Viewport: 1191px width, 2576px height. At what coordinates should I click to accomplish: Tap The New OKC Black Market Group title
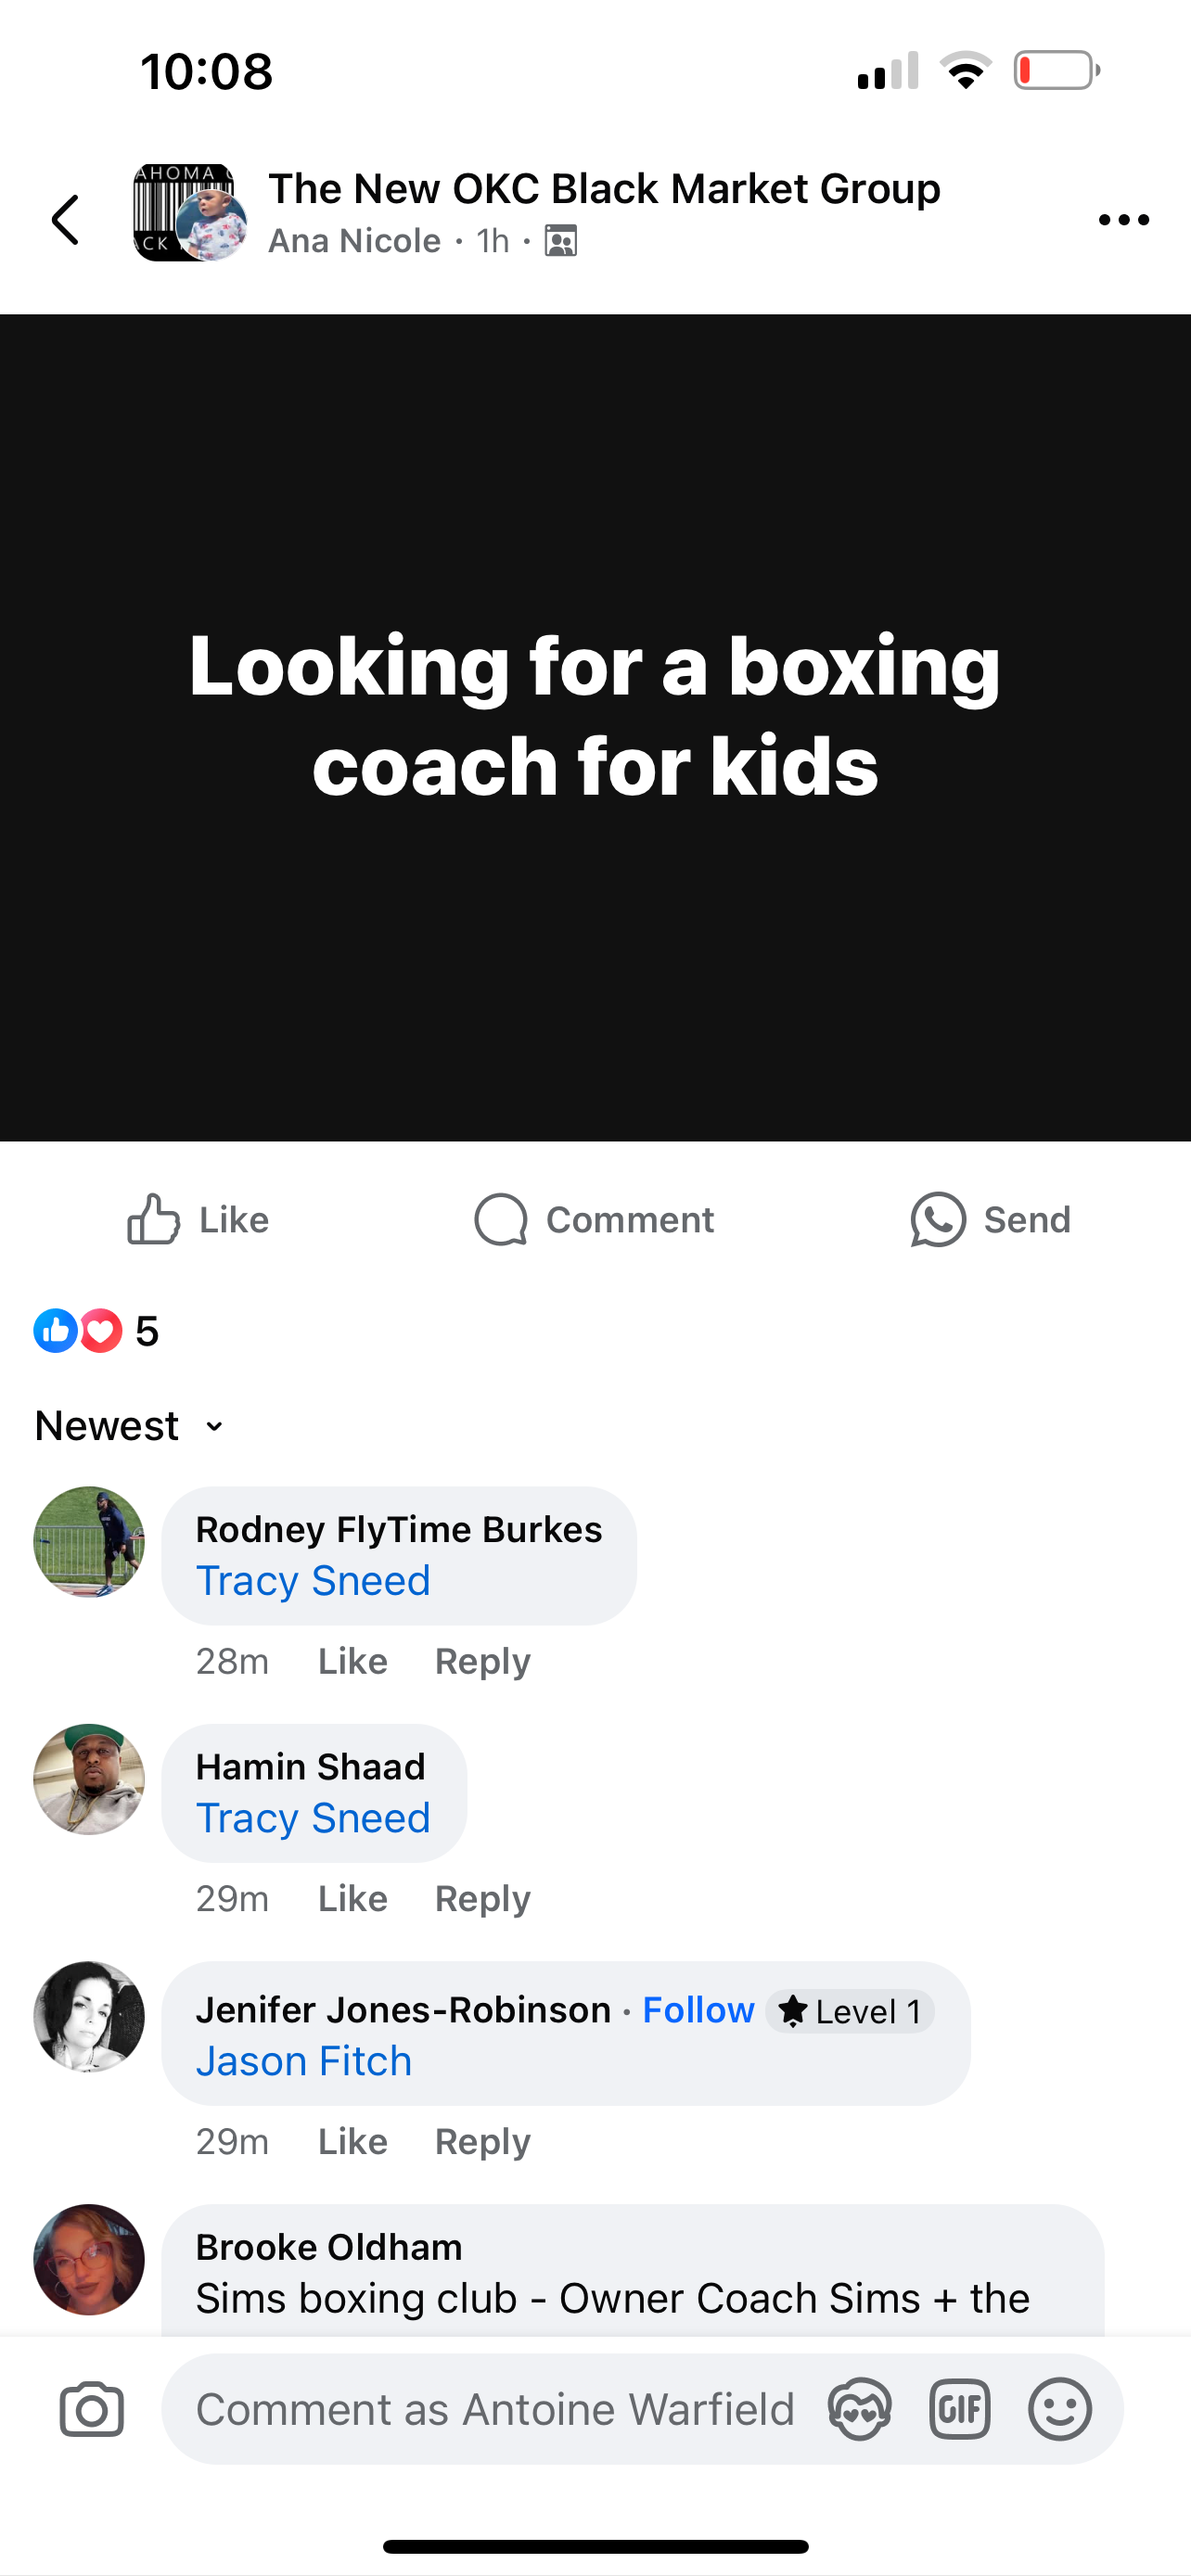click(604, 188)
